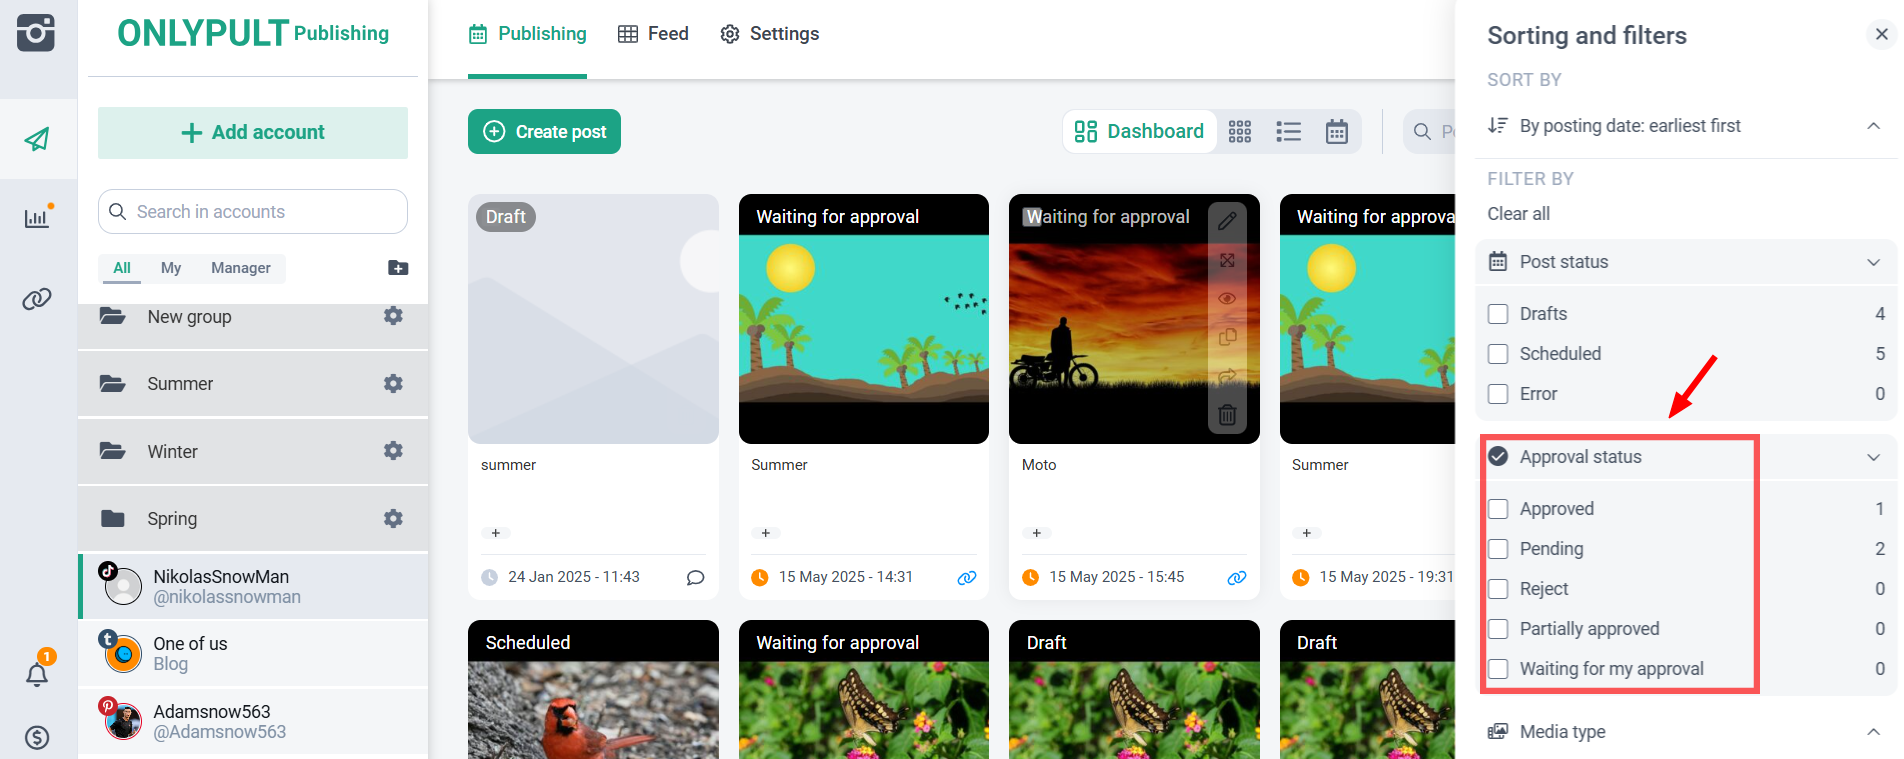Image resolution: width=1904 pixels, height=759 pixels.
Task: Expand the Media type section
Action: coord(1873,732)
